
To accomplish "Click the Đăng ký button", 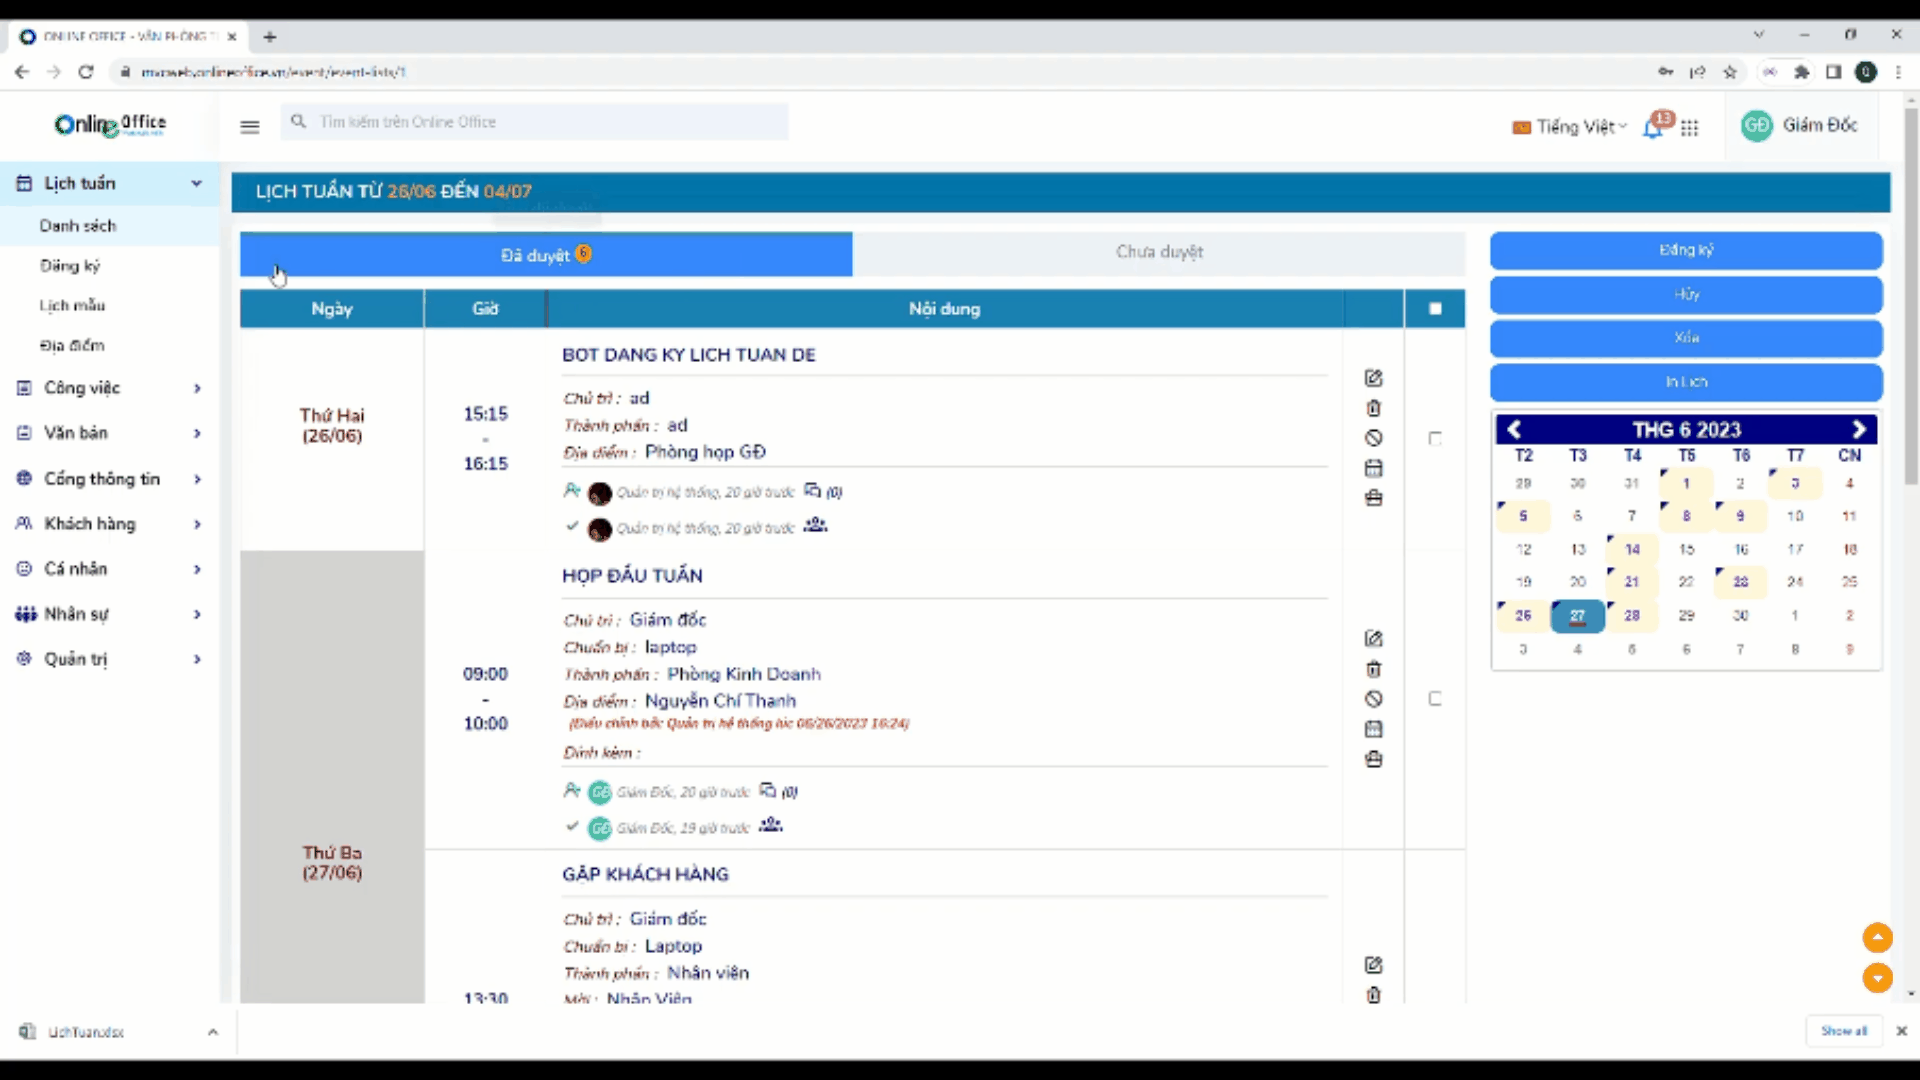I will 1685,250.
